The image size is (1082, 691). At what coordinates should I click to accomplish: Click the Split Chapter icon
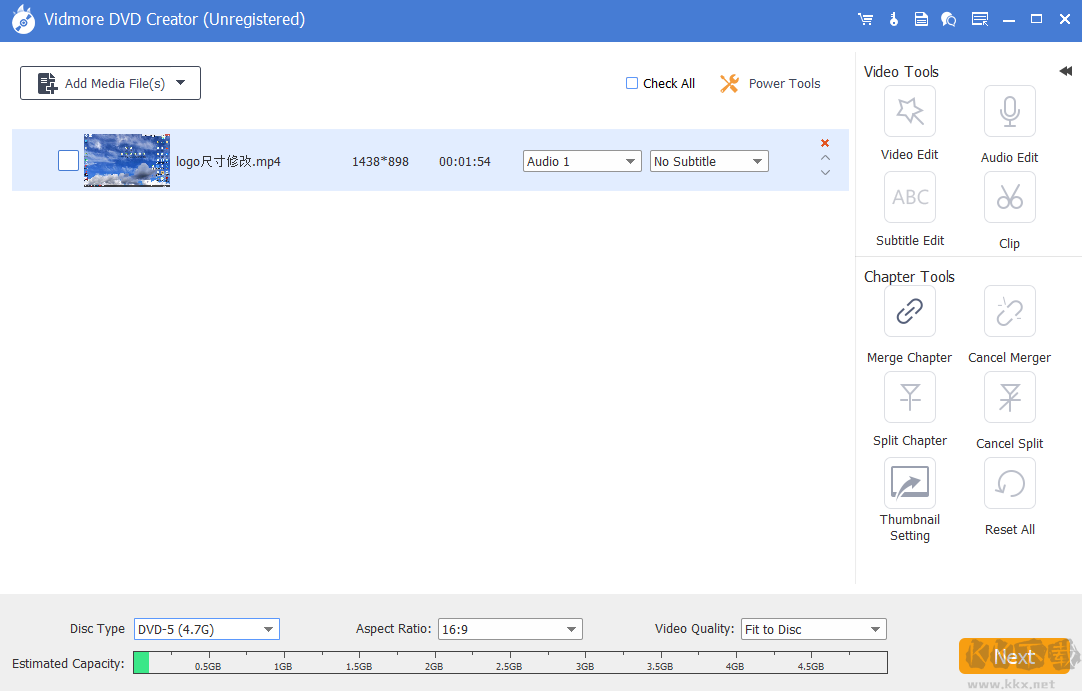click(909, 397)
